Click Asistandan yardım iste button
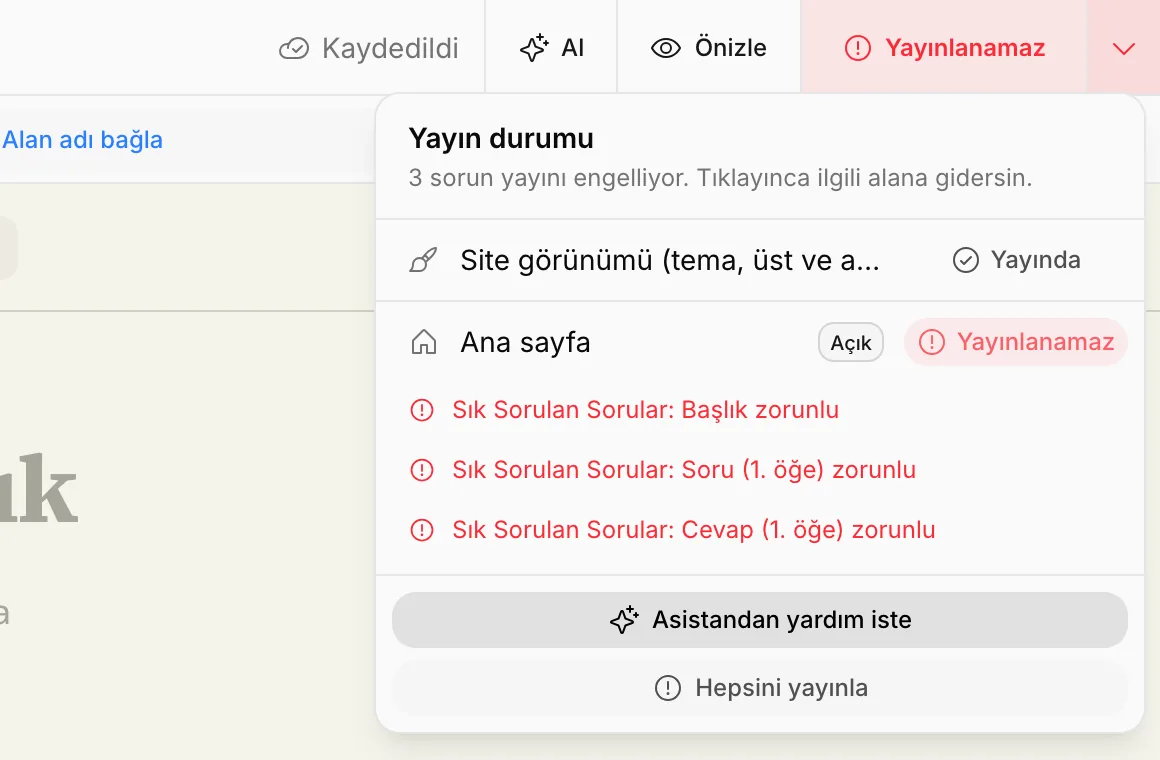The image size is (1160, 760). (760, 620)
